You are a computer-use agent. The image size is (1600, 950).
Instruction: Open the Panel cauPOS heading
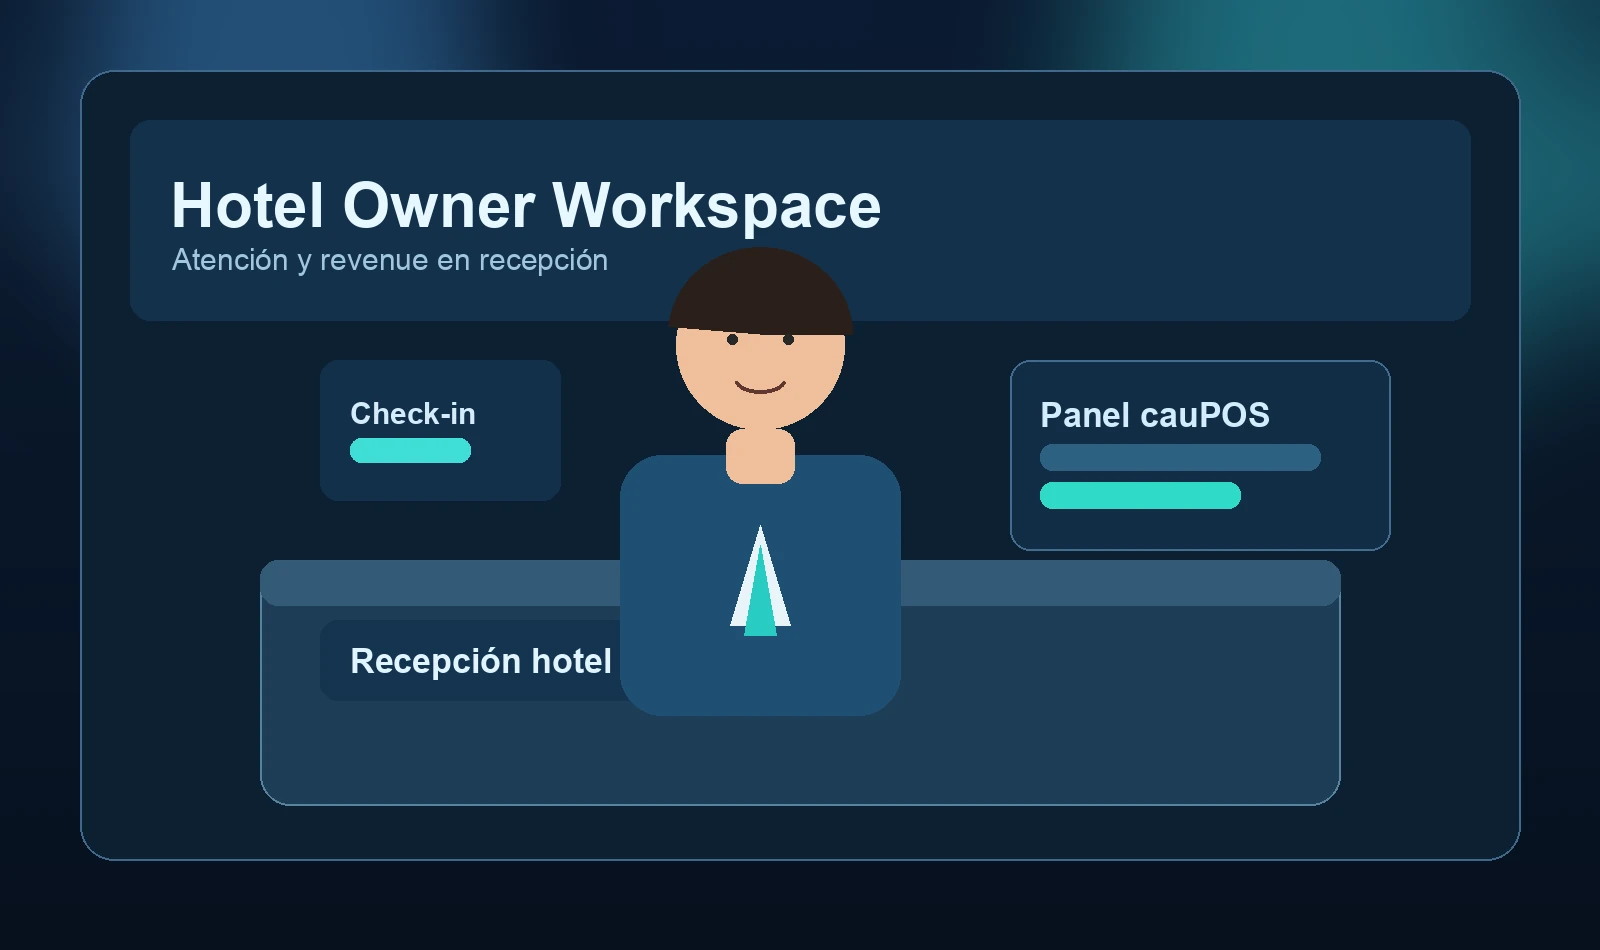(x=1154, y=415)
